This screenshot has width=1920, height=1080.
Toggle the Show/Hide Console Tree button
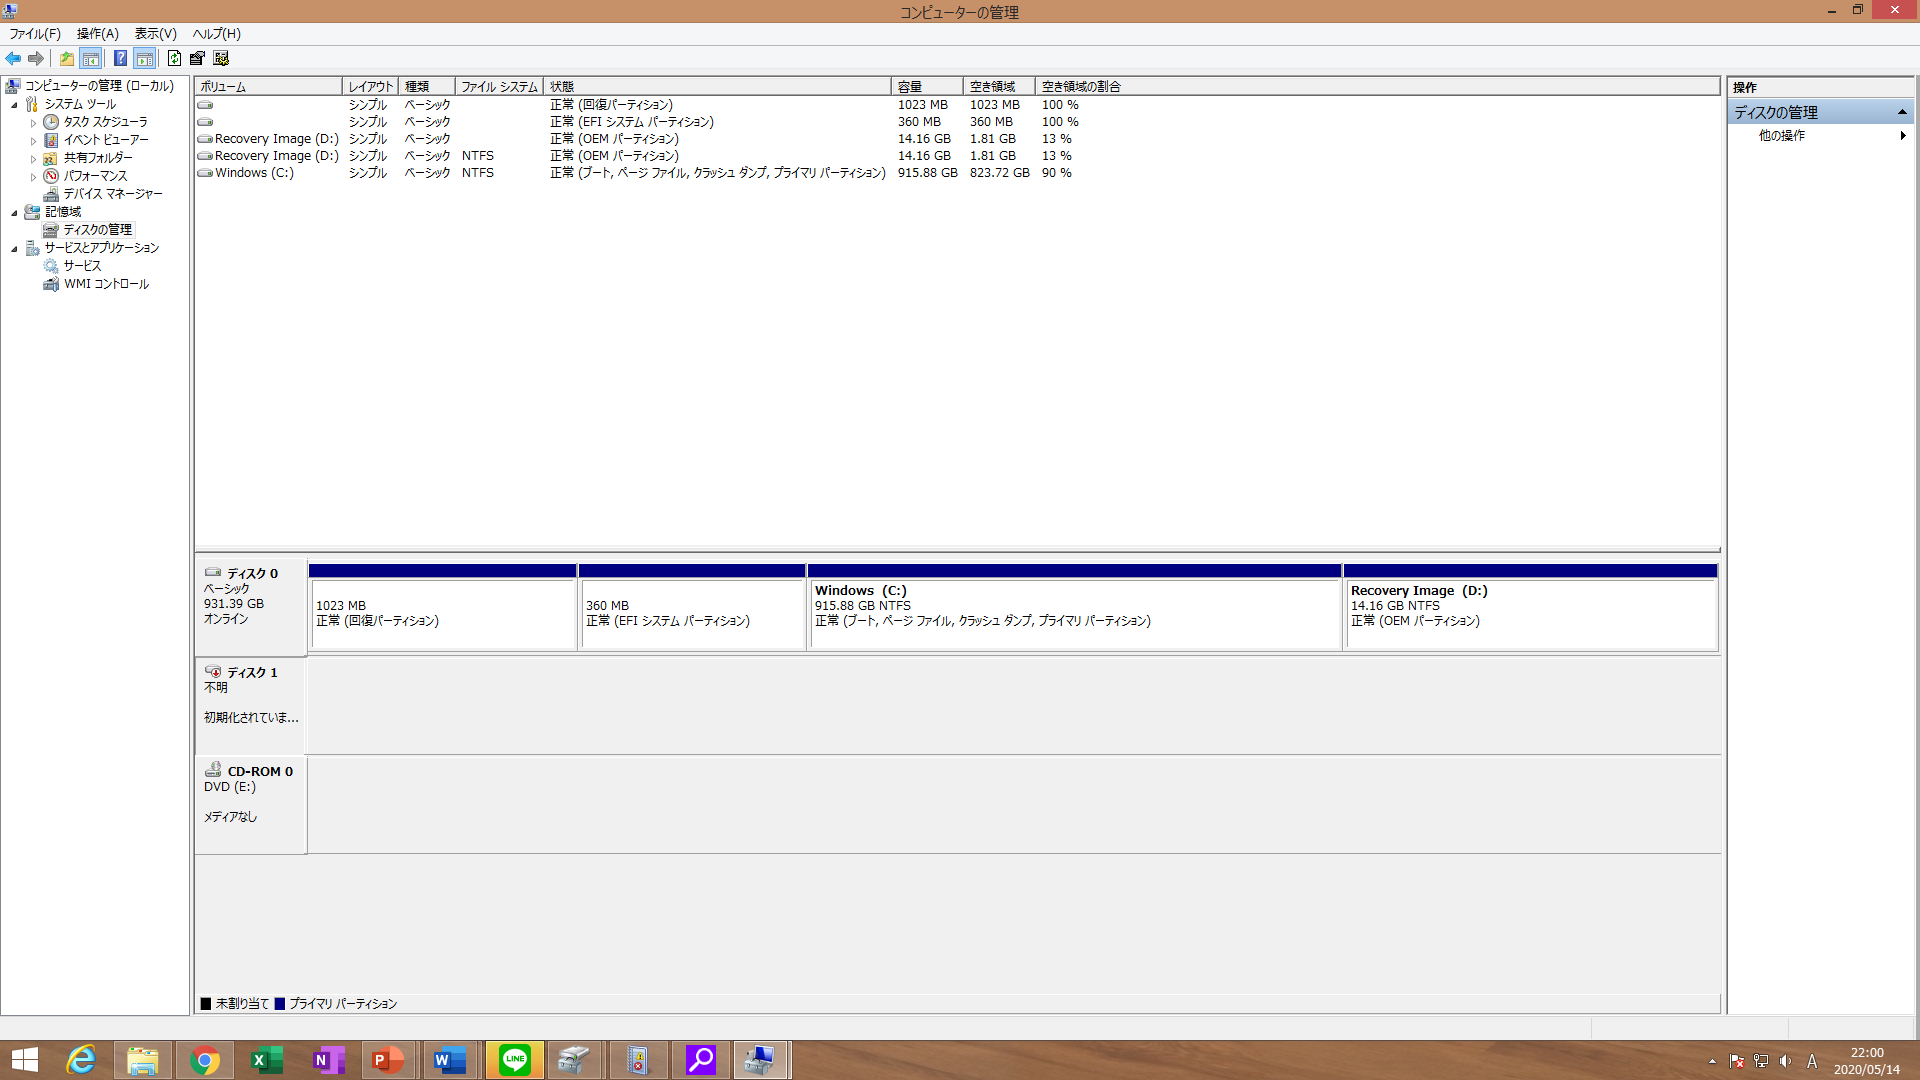[x=91, y=58]
